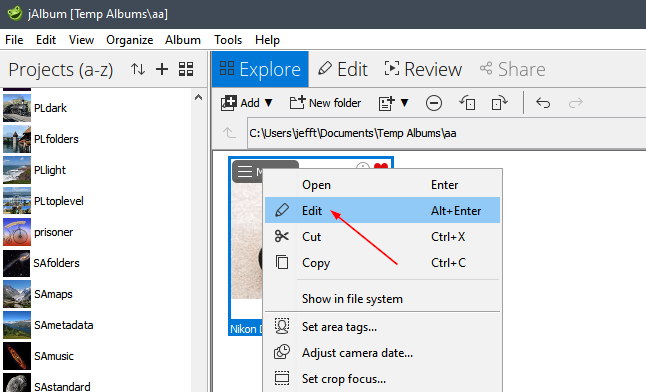Select the SAmetadata project
This screenshot has width=646, height=392.
point(63,325)
